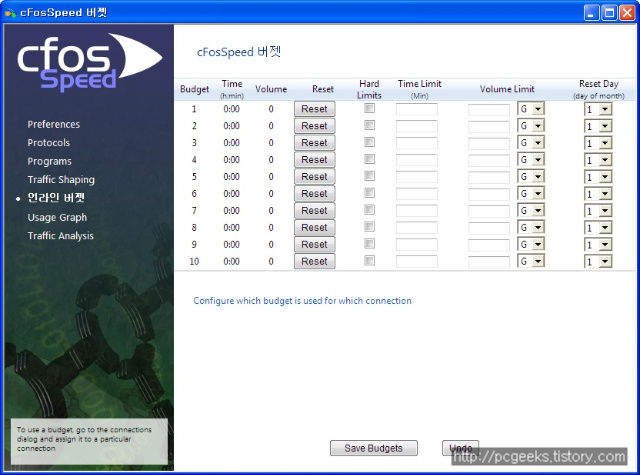Open Reset Day dropdown for budget 2
Screen dimensions: 640x475
[x=598, y=127]
